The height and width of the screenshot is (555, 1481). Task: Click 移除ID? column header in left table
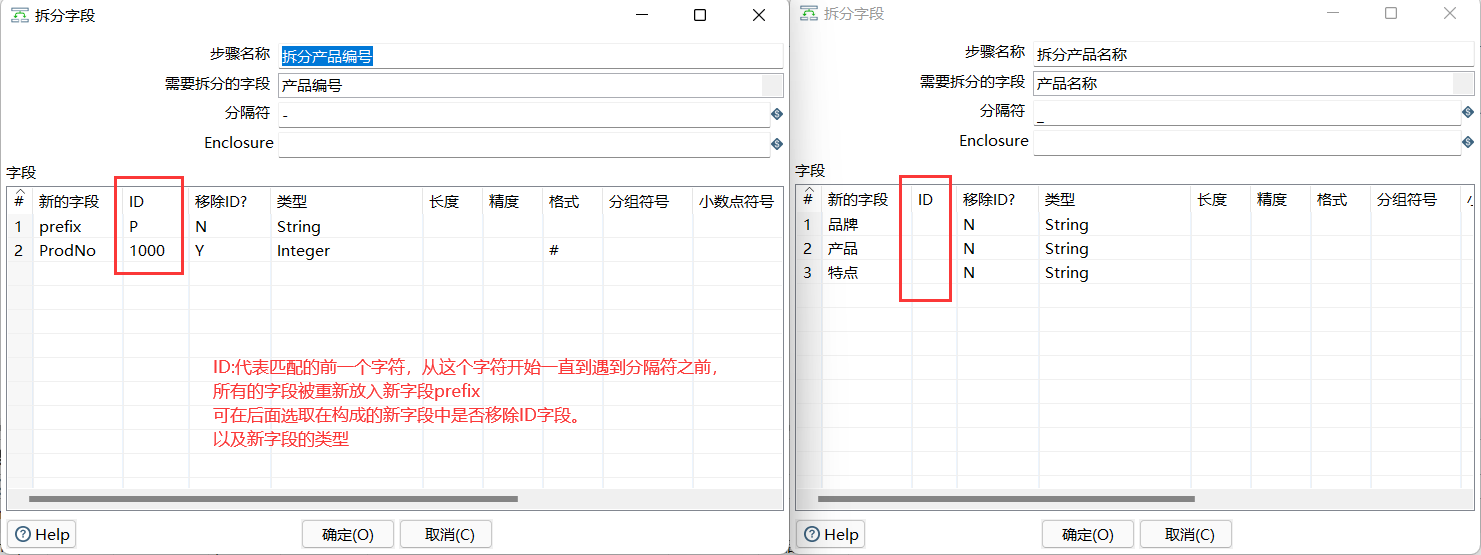click(x=230, y=201)
